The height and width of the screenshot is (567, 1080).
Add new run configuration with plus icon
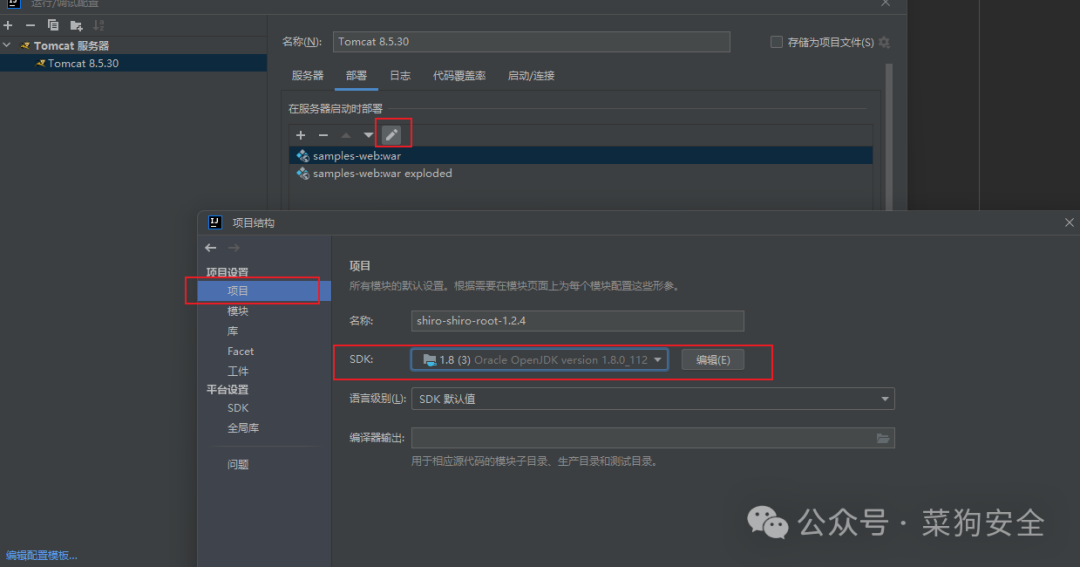tap(8, 25)
